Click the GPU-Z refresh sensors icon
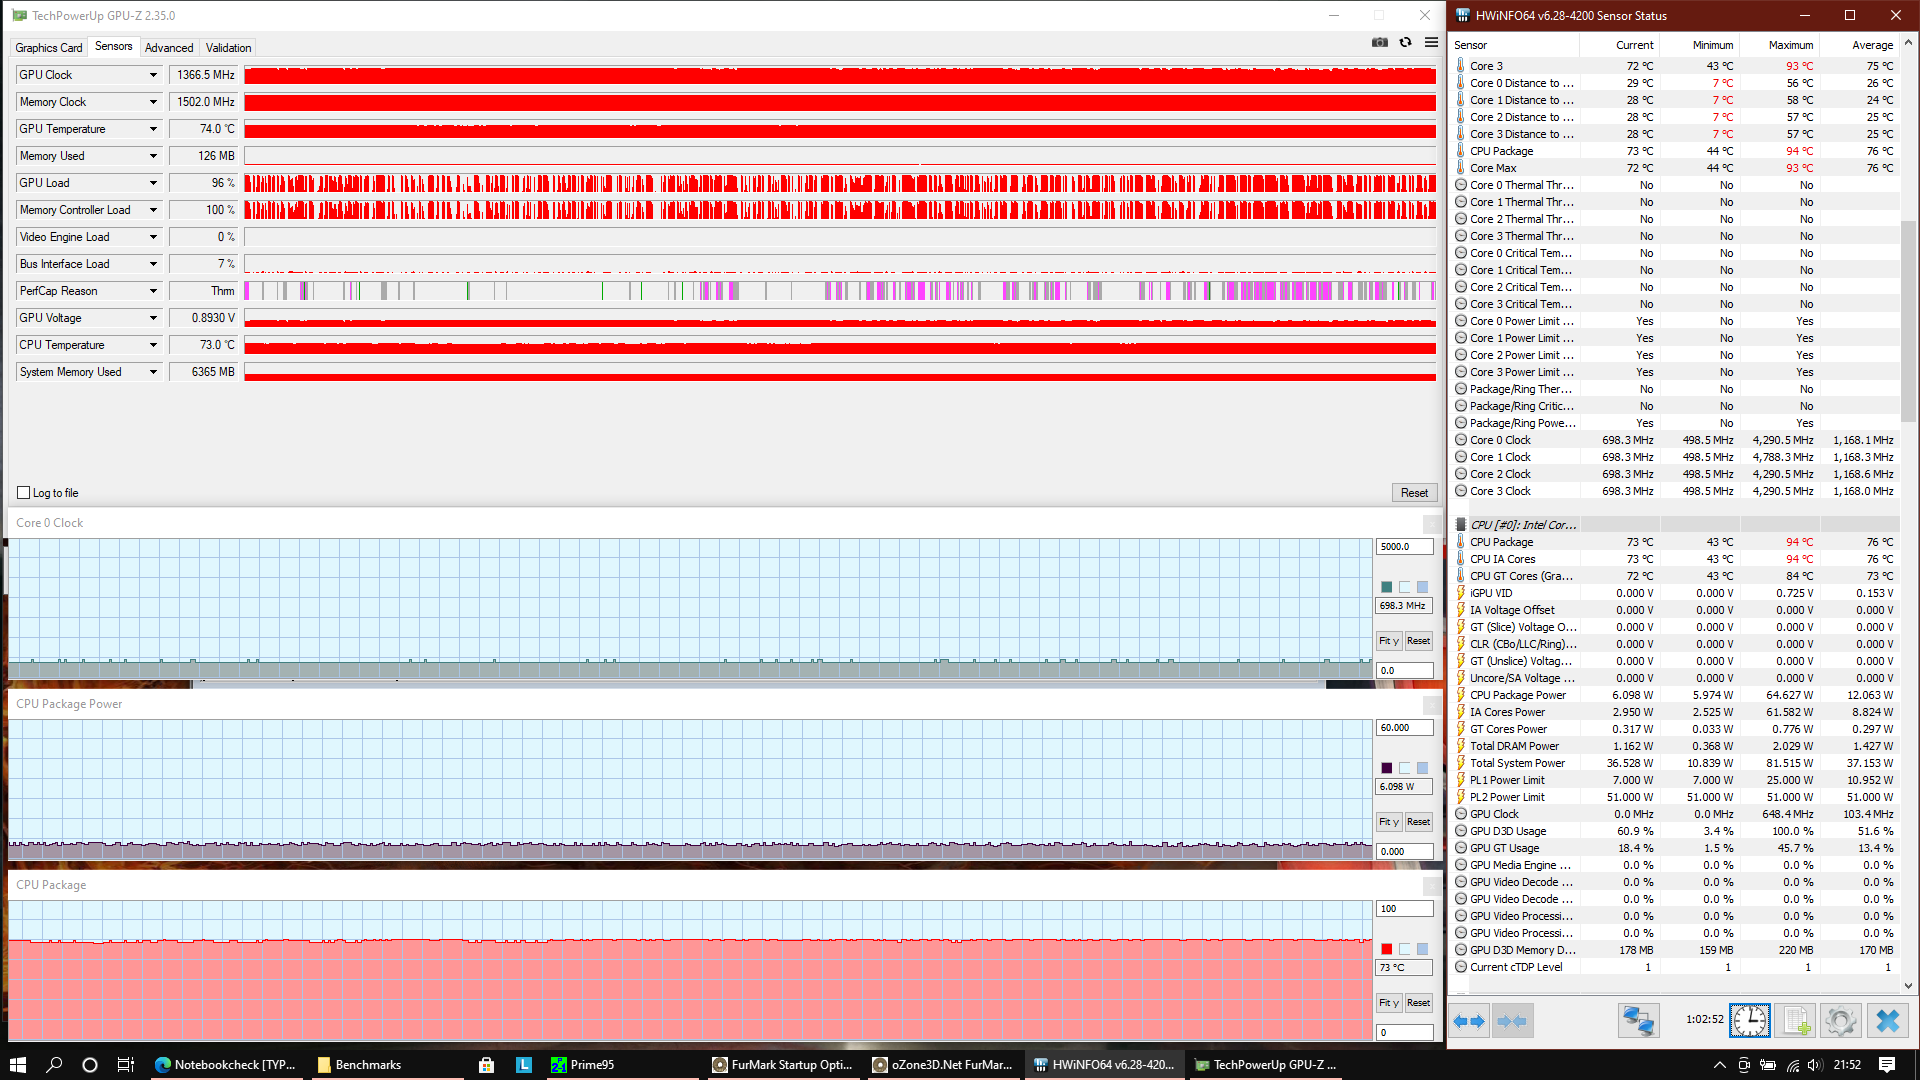Viewport: 1920px width, 1080px height. click(x=1406, y=42)
